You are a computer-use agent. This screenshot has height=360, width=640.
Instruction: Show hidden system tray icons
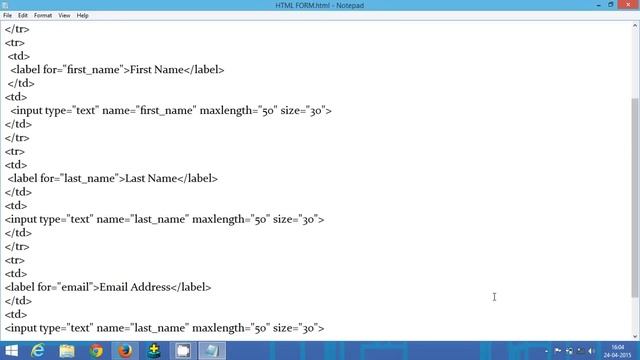click(547, 351)
